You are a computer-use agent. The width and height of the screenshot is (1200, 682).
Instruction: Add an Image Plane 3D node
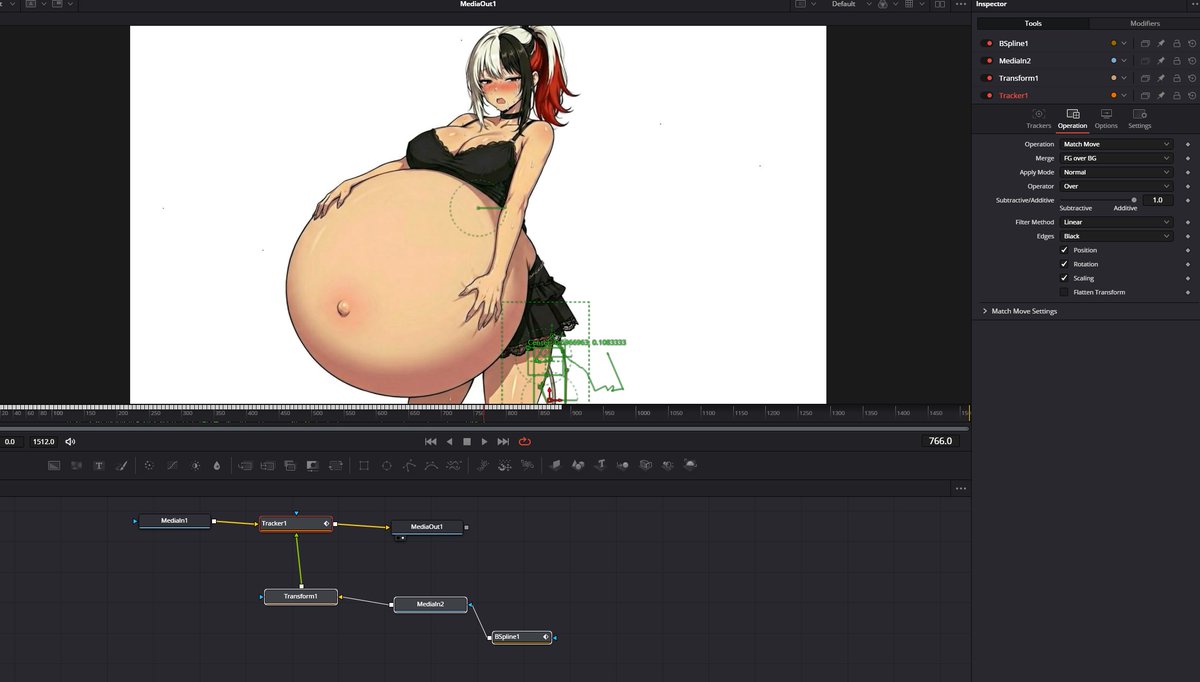(555, 465)
